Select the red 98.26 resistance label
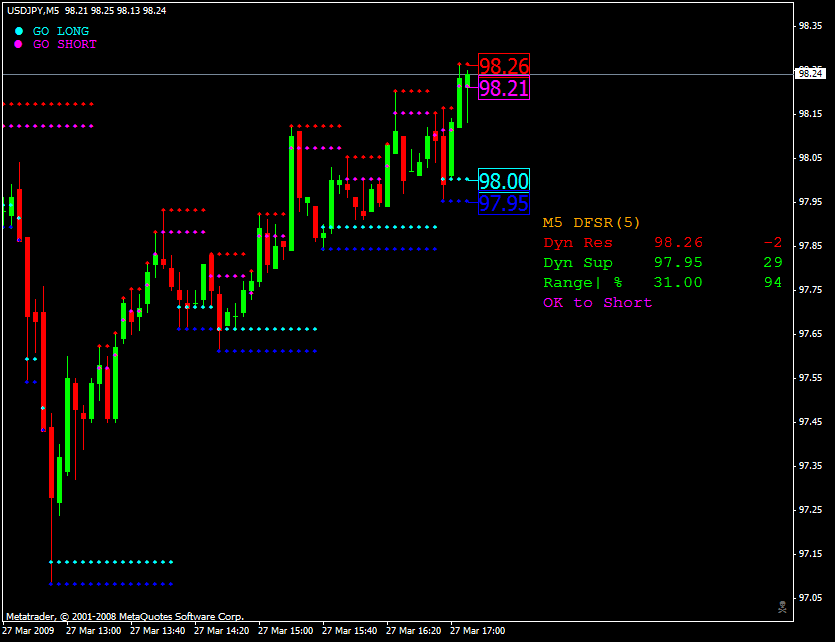Screen dimensions: 835x642 tap(504, 65)
